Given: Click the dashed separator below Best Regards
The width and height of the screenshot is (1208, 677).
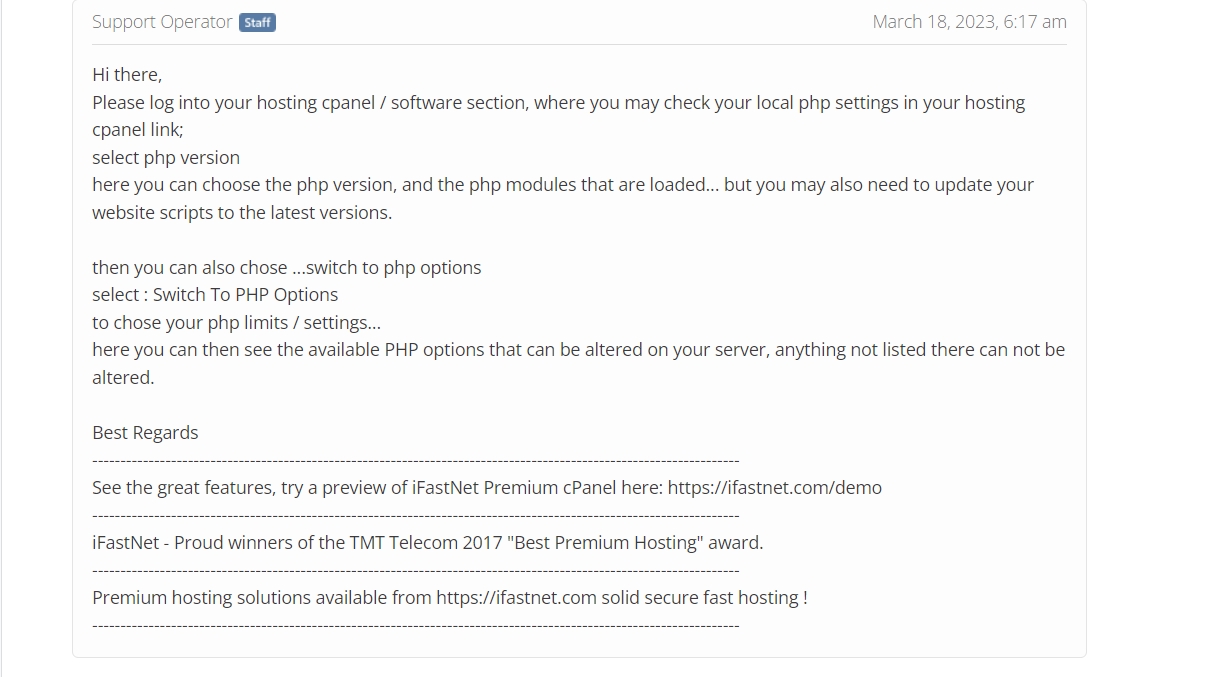Looking at the screenshot, I should point(416,461).
